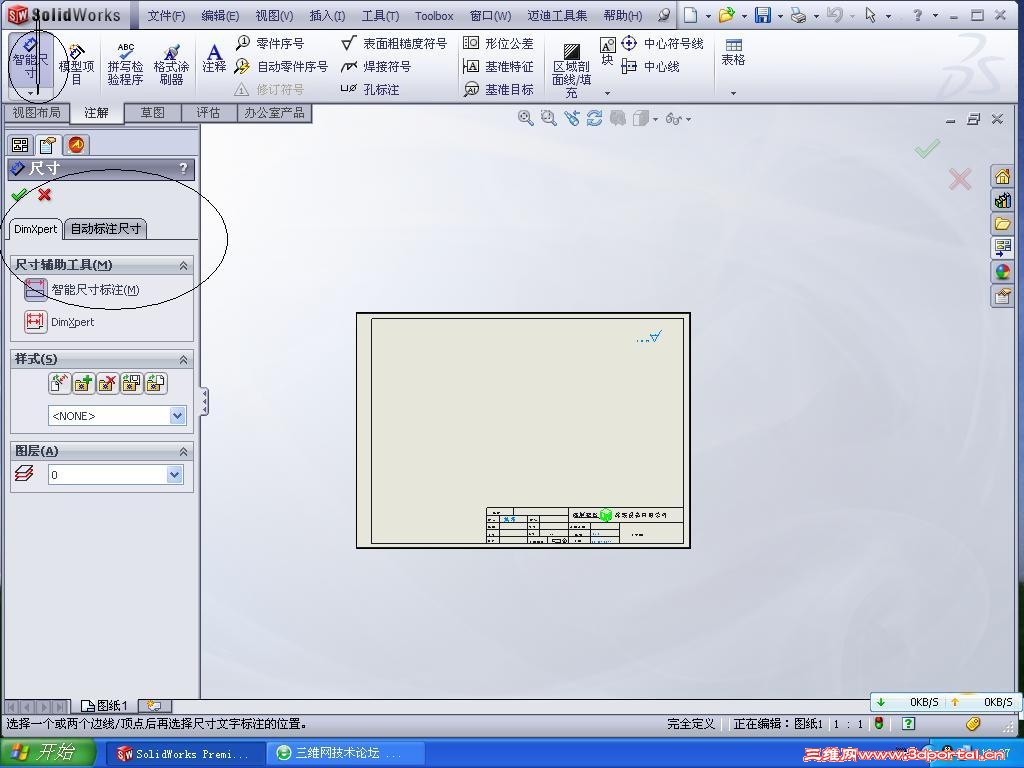Open the 窗口(W) menu

490,15
